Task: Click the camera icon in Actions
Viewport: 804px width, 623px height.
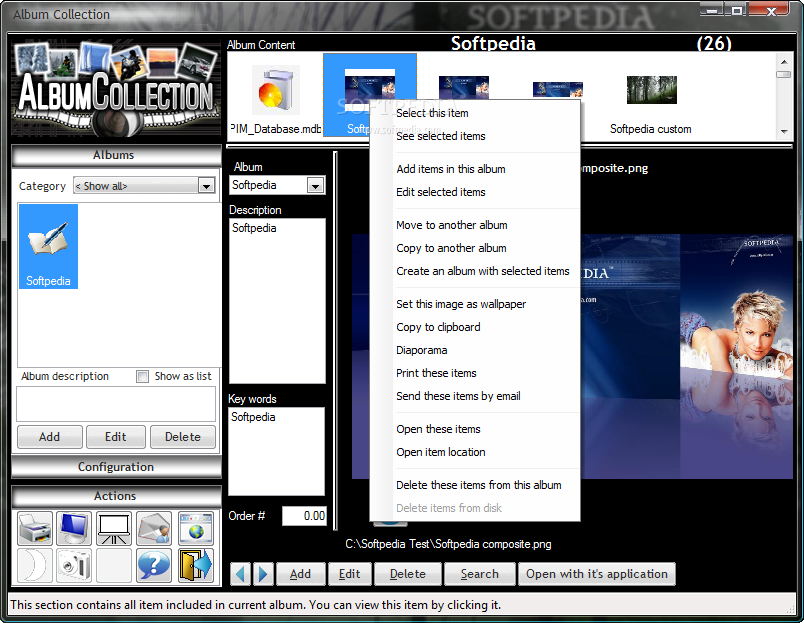Action: point(74,565)
